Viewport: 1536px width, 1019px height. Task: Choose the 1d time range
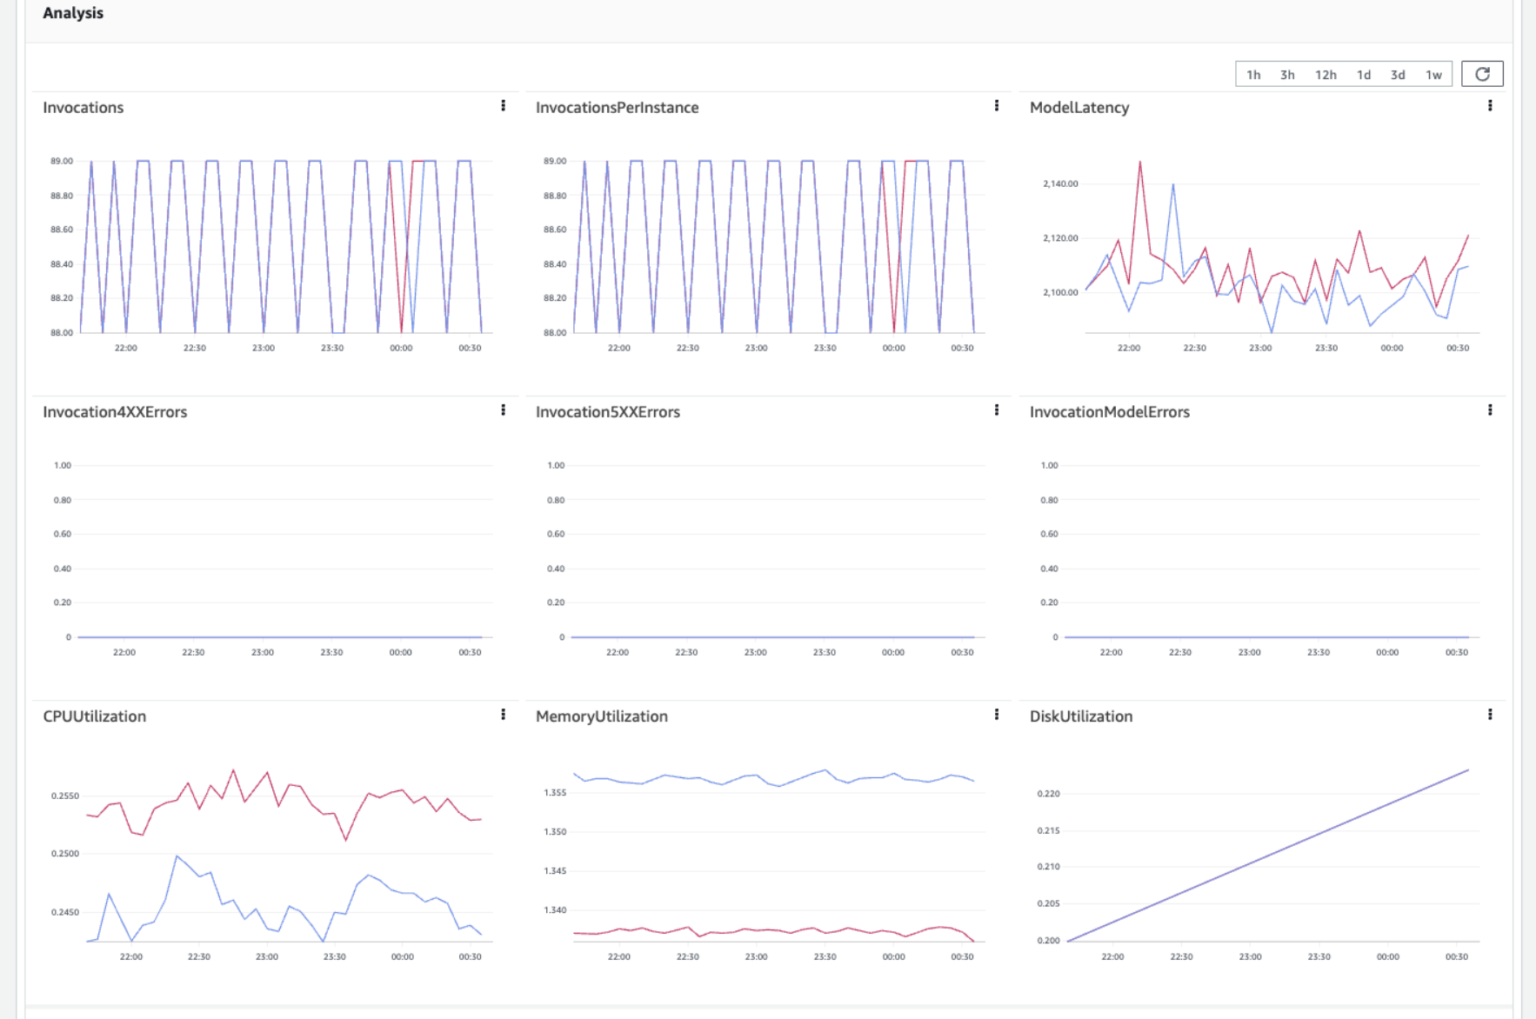(1363, 75)
